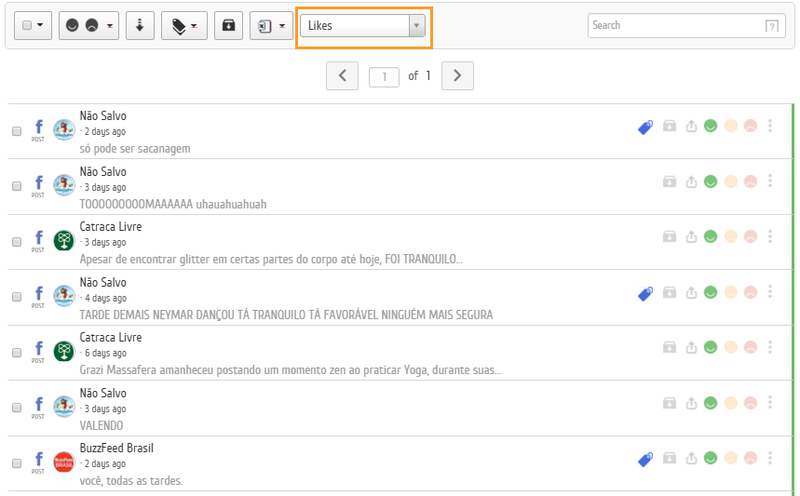Open the Likes sort dropdown
800x496 pixels.
[x=365, y=26]
